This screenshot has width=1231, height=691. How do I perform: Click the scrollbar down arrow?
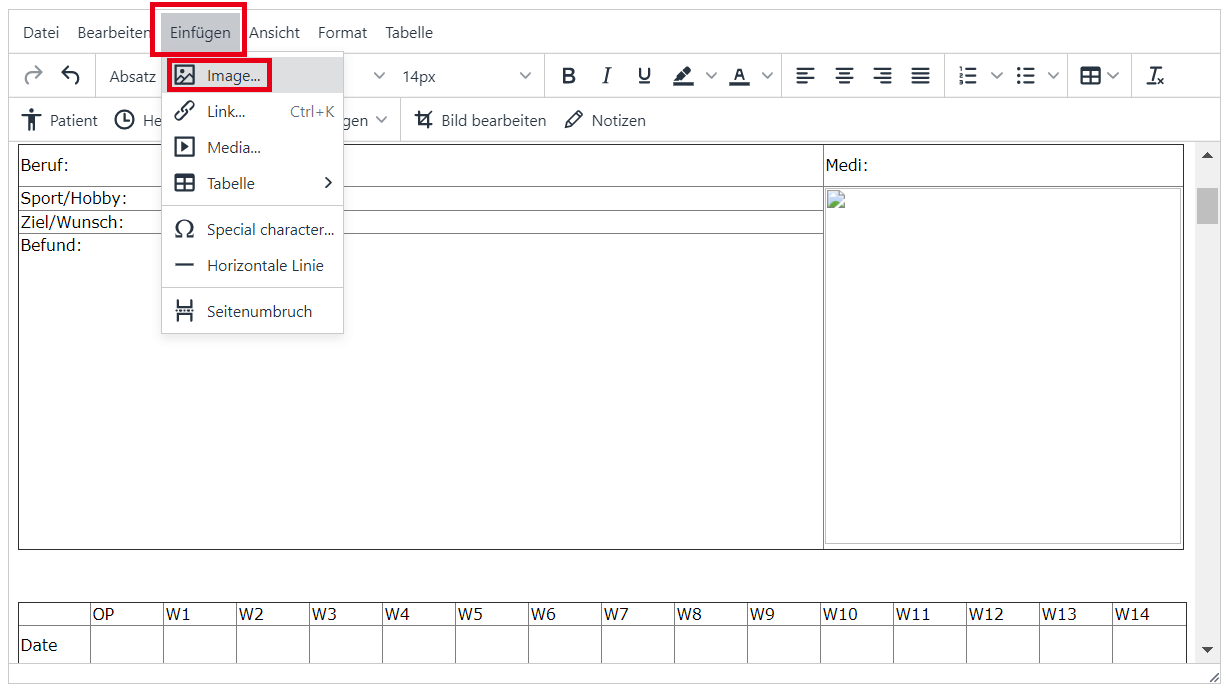point(1207,650)
